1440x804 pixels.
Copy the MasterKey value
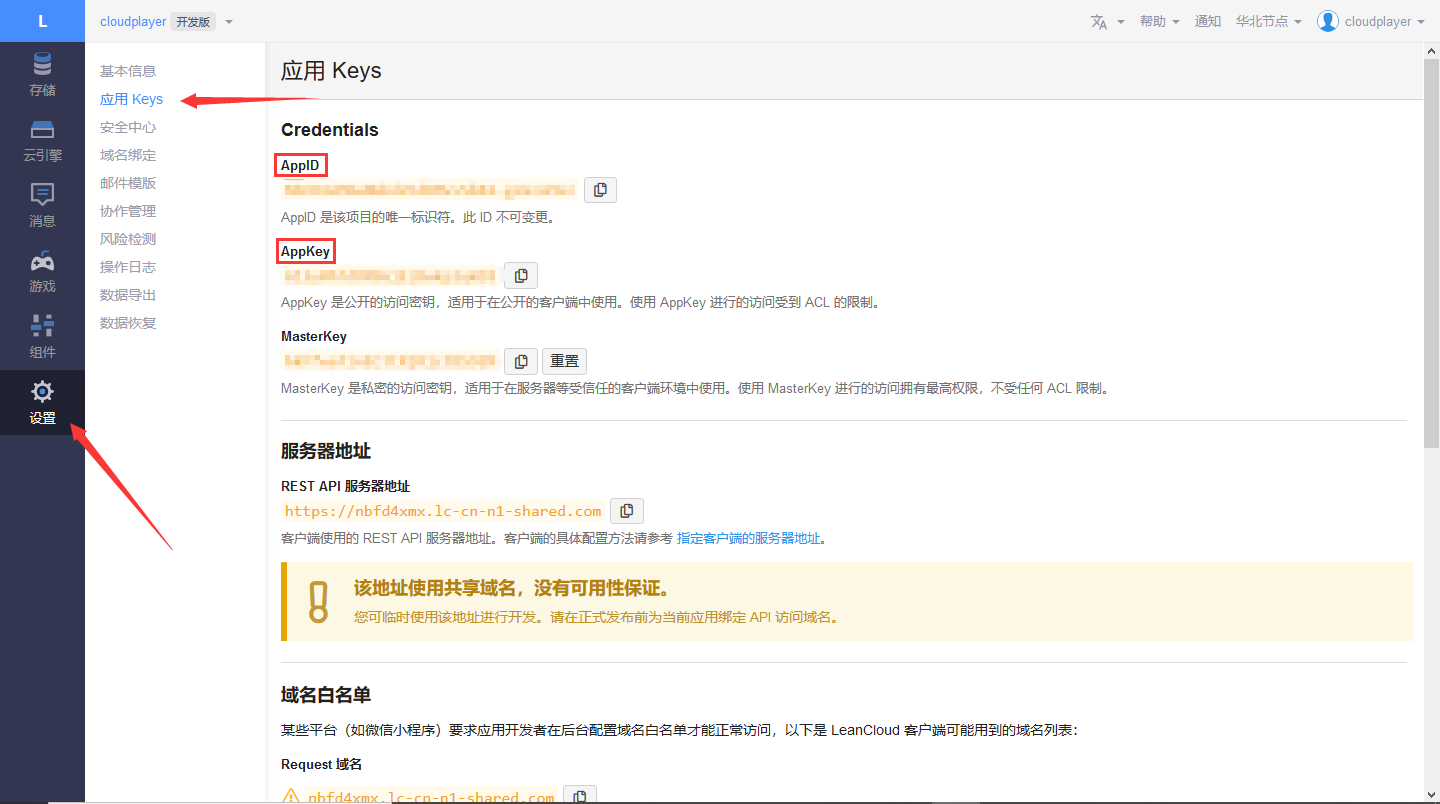tap(521, 361)
